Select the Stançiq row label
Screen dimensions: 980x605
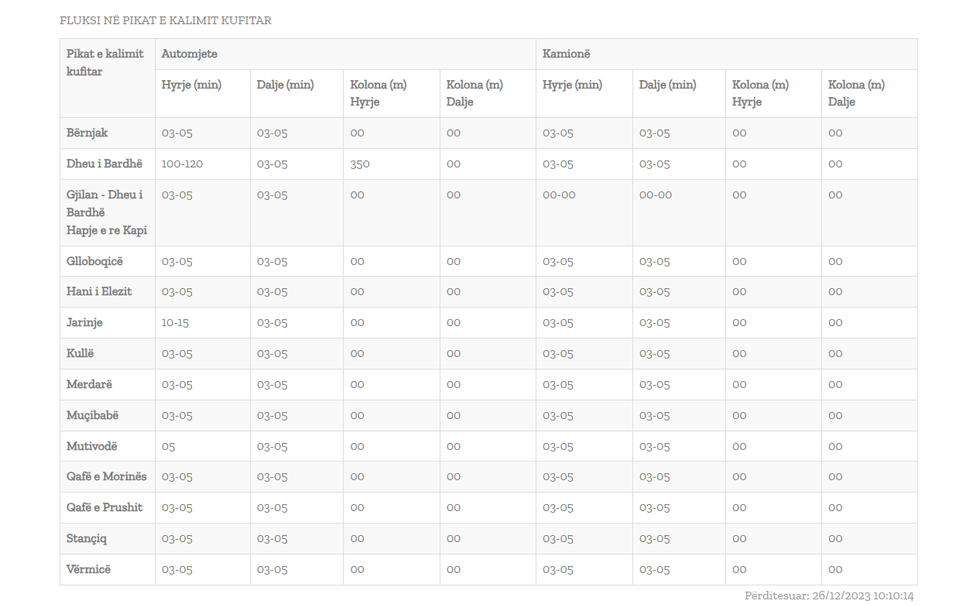coord(87,539)
